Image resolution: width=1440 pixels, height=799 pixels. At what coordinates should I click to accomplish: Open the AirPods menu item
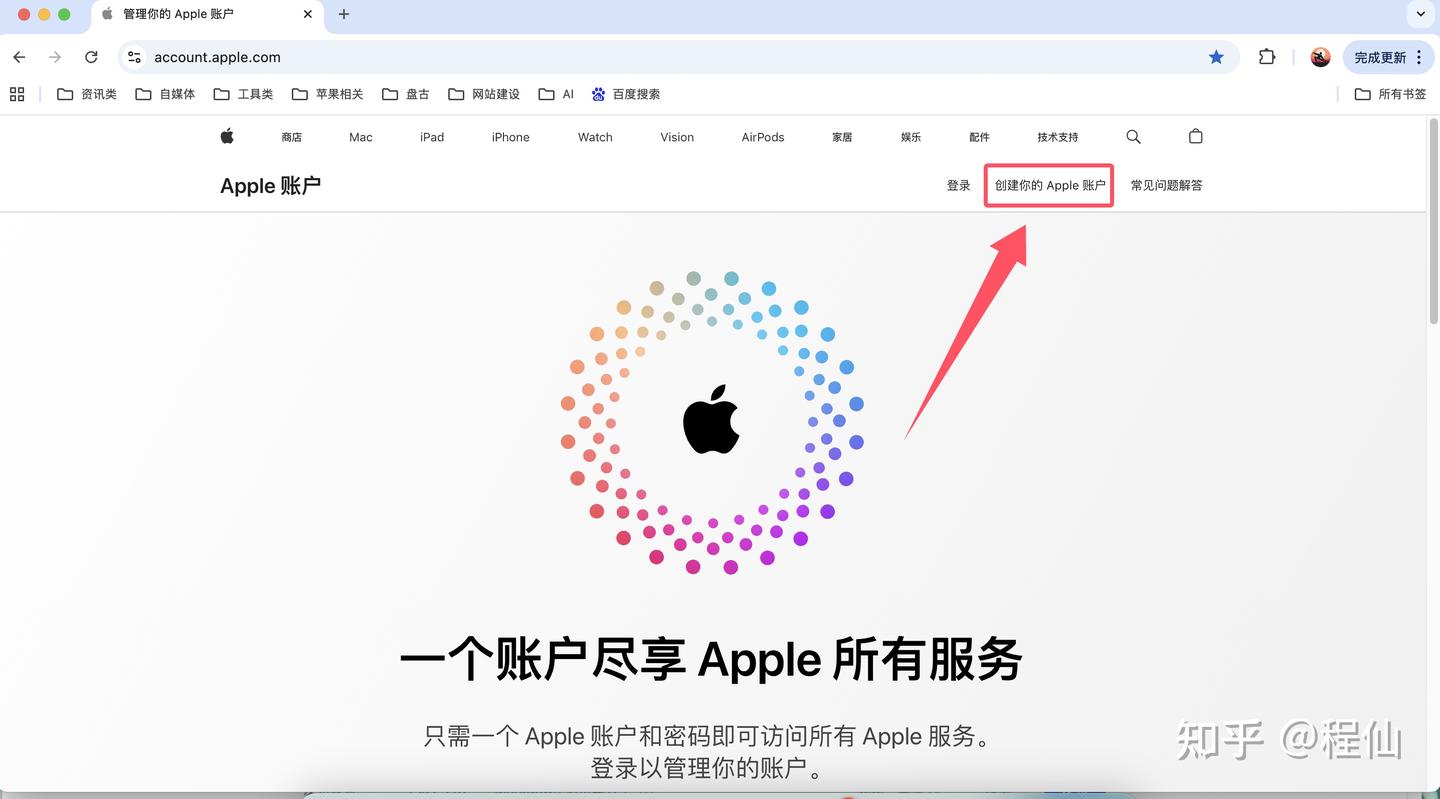click(763, 137)
